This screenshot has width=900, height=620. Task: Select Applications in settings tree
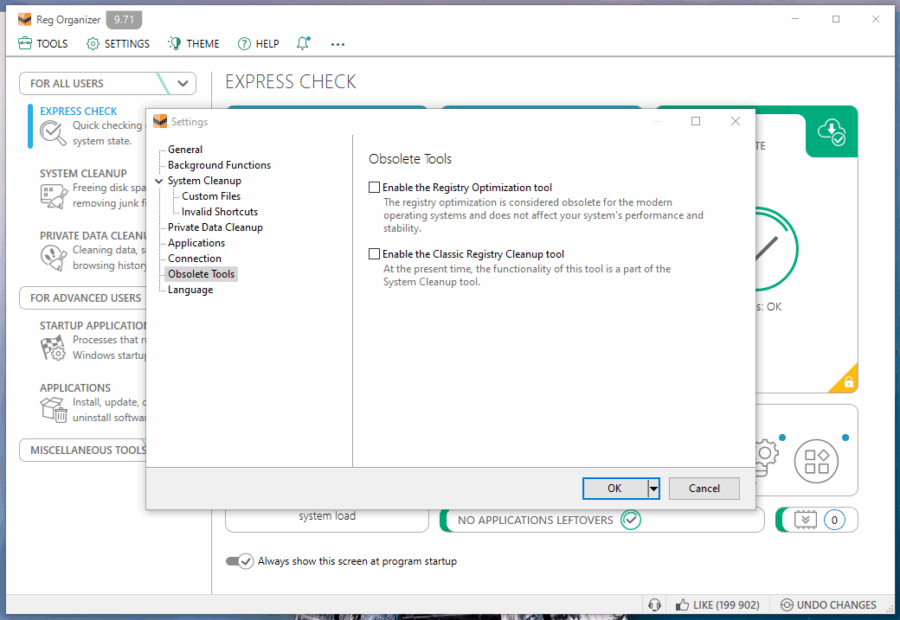[196, 243]
